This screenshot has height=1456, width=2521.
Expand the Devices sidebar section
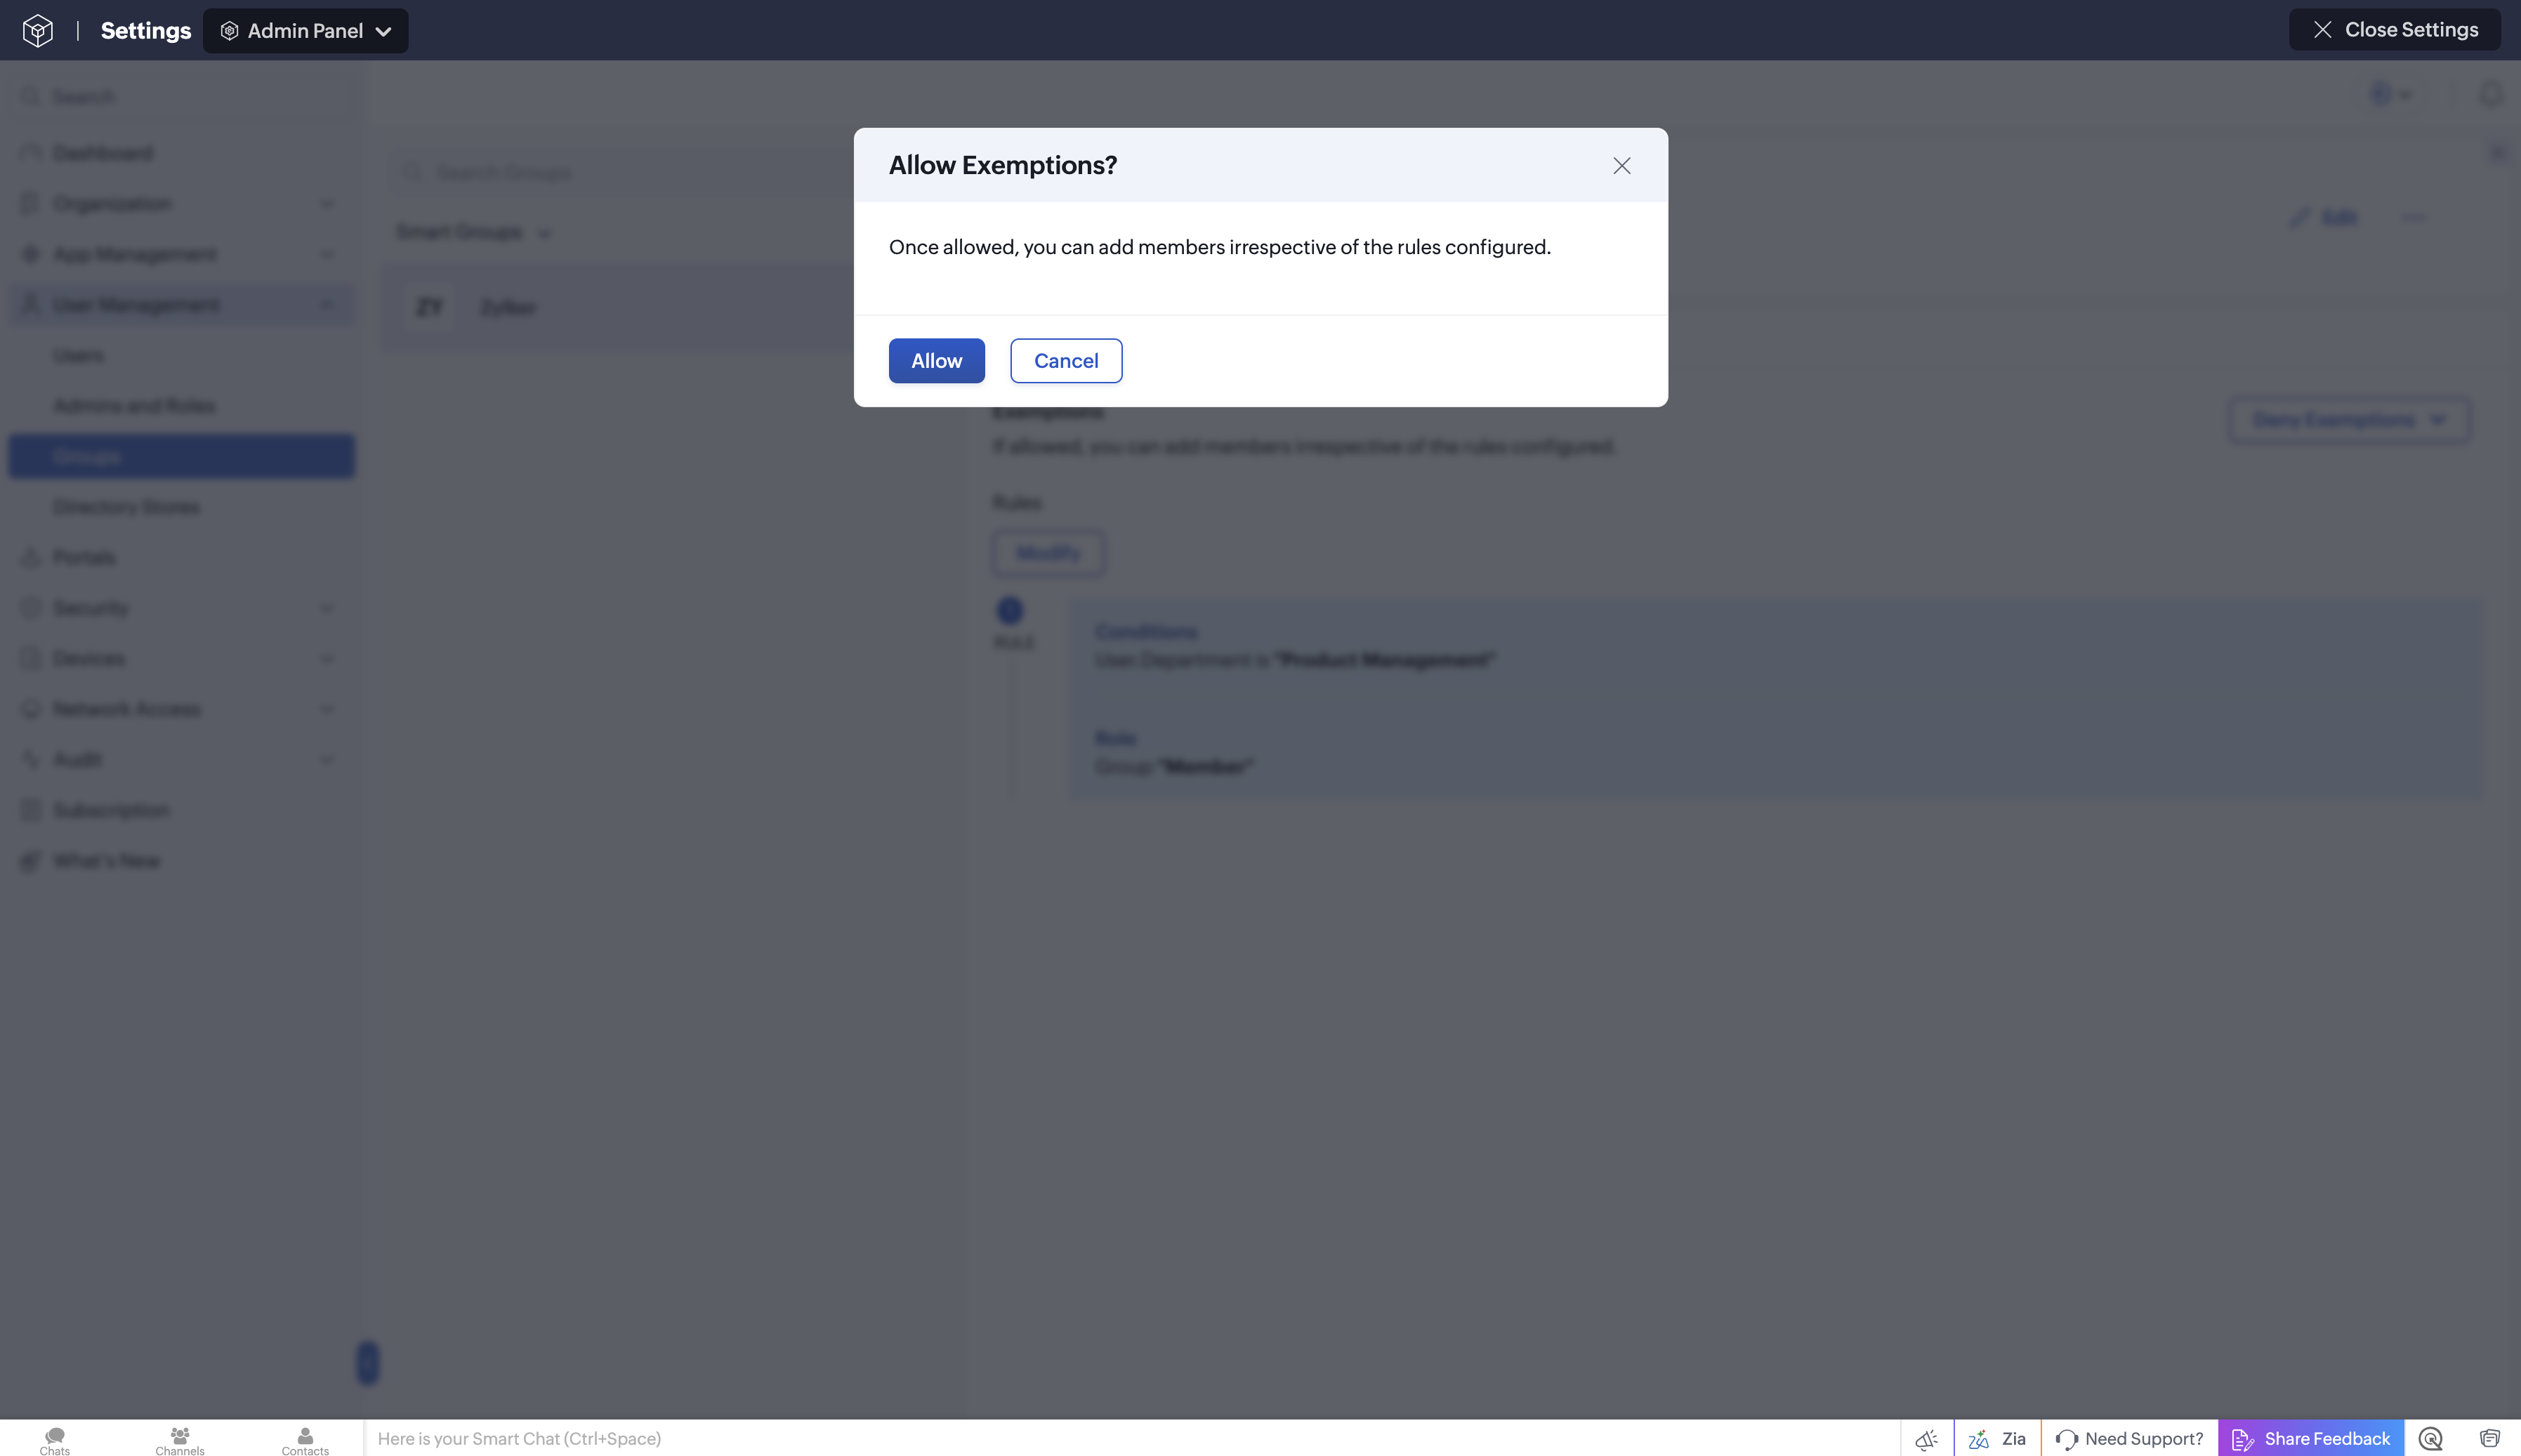182,658
